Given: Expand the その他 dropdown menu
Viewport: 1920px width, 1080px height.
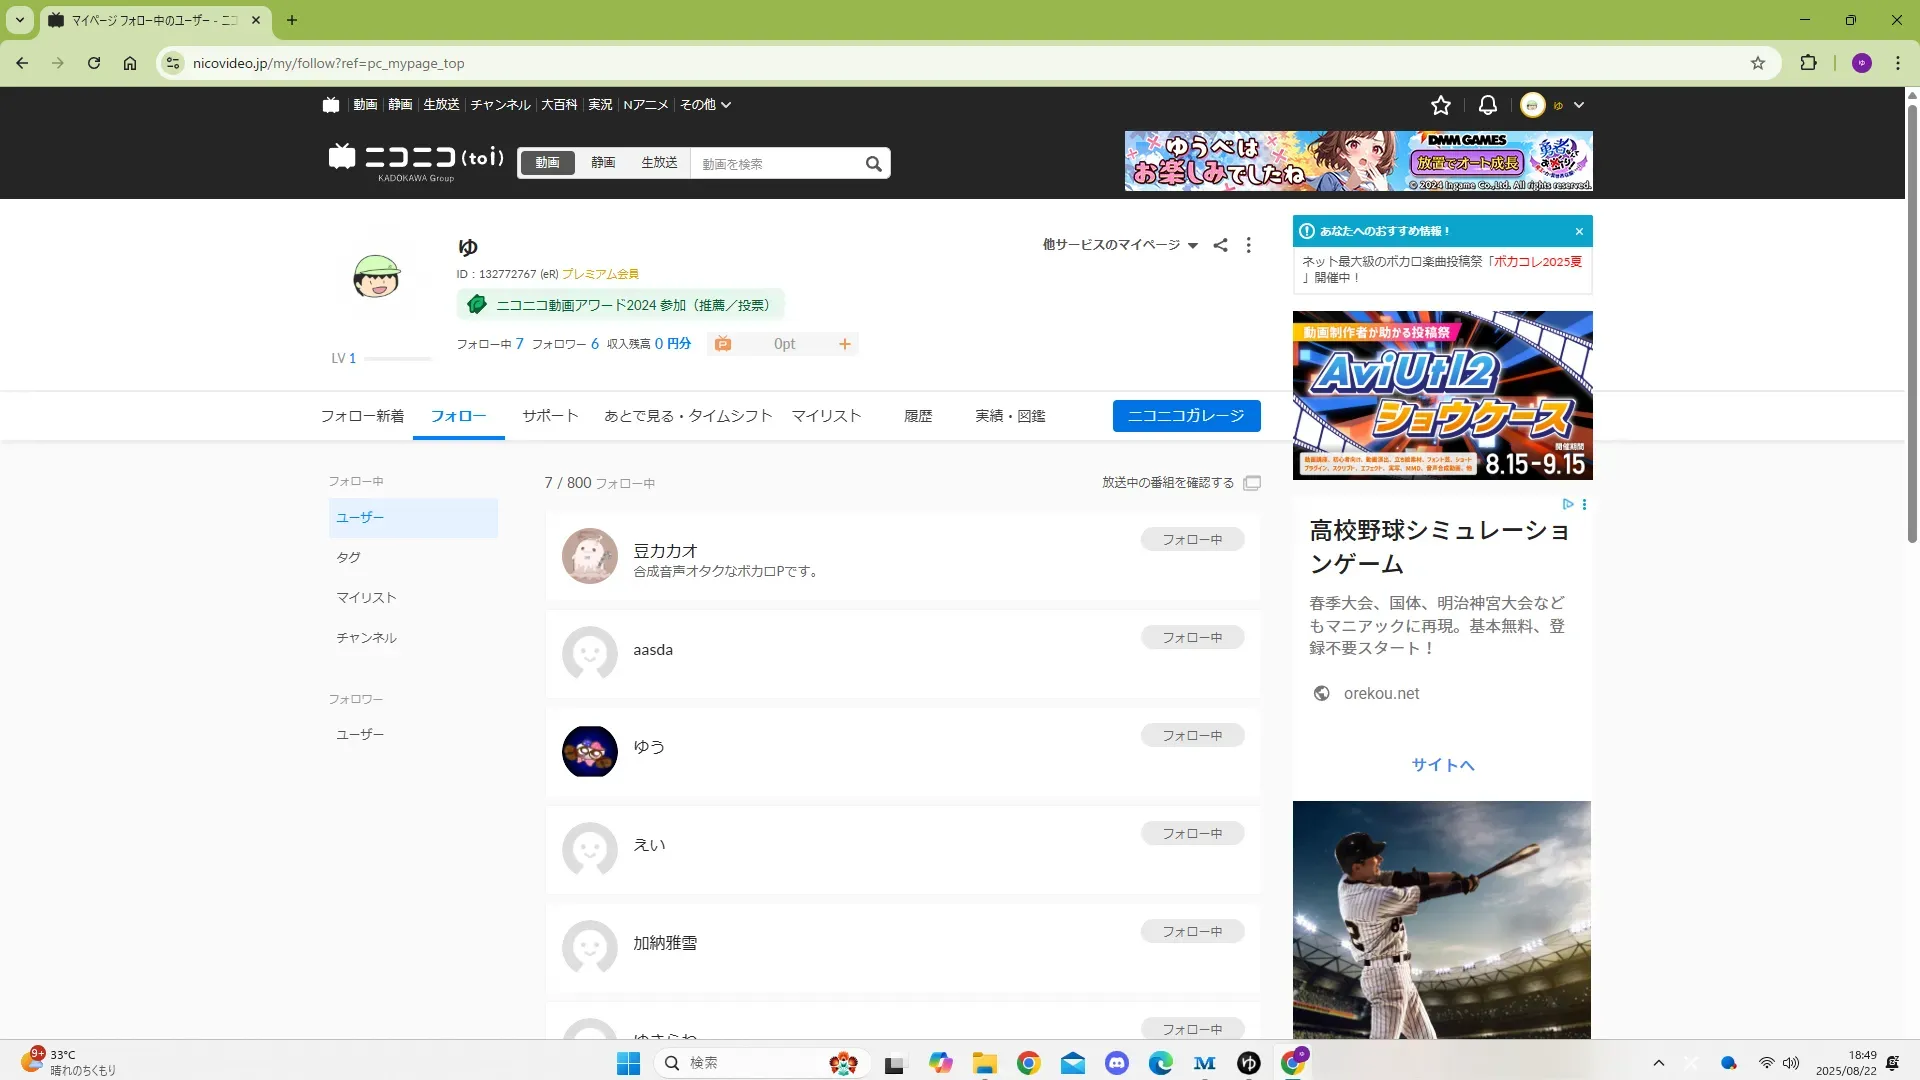Looking at the screenshot, I should tap(705, 105).
